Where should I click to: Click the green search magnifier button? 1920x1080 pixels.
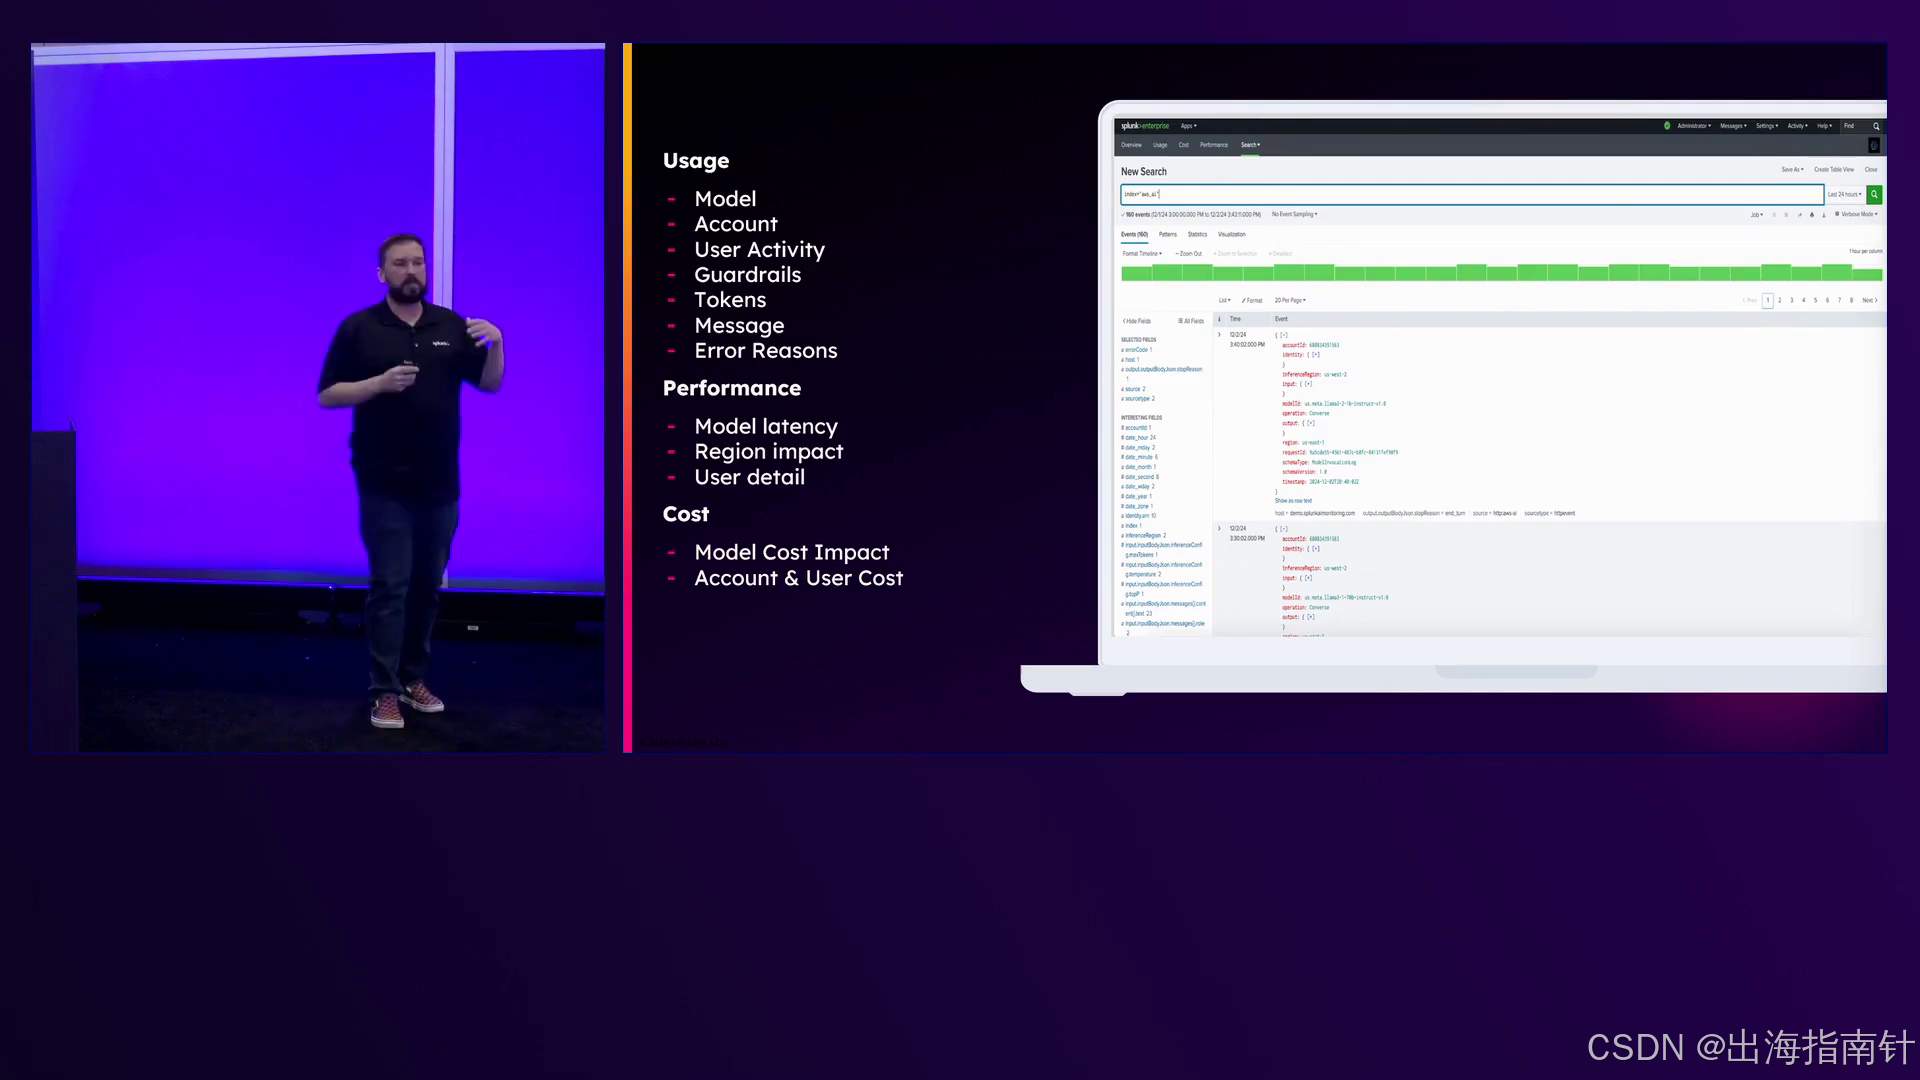pyautogui.click(x=1874, y=195)
